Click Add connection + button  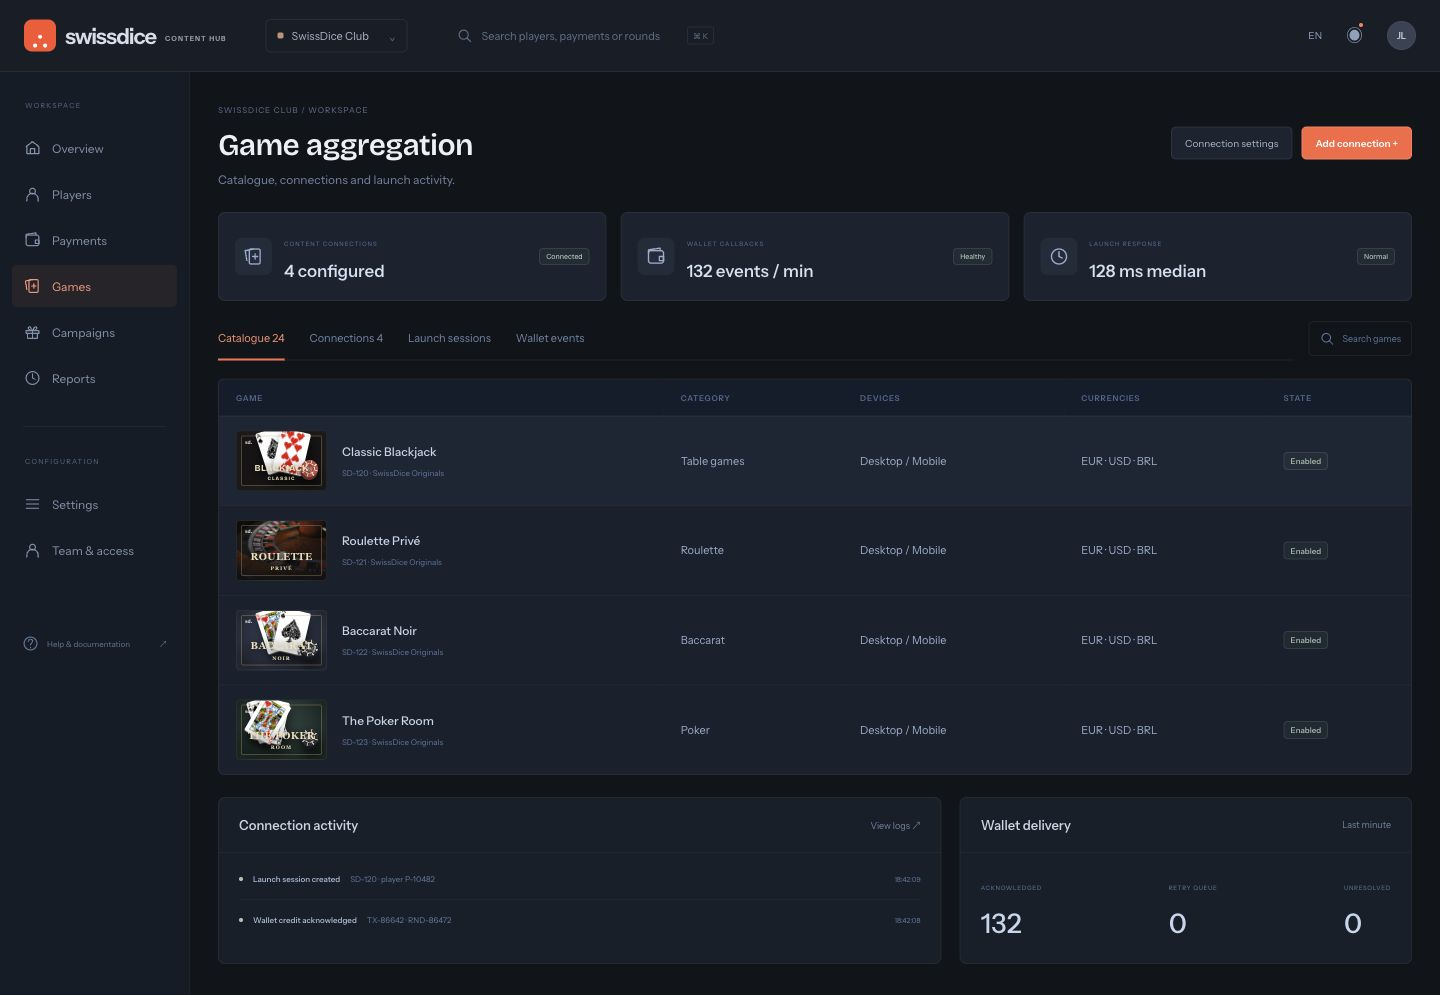1356,143
